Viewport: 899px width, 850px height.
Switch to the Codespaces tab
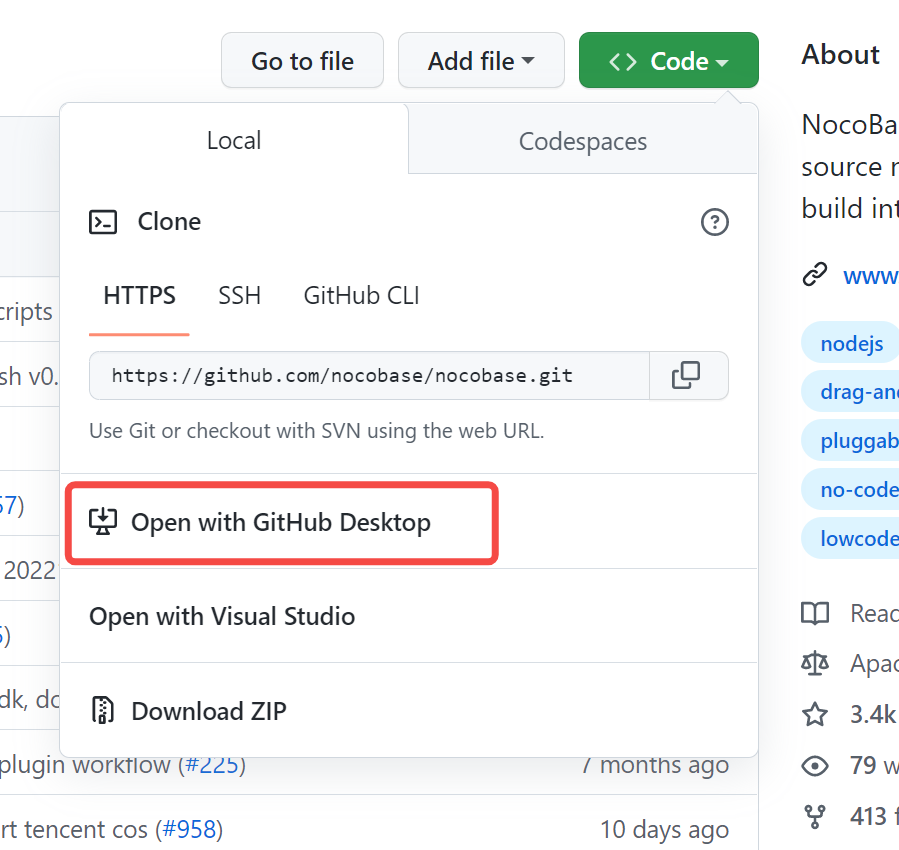pos(582,141)
